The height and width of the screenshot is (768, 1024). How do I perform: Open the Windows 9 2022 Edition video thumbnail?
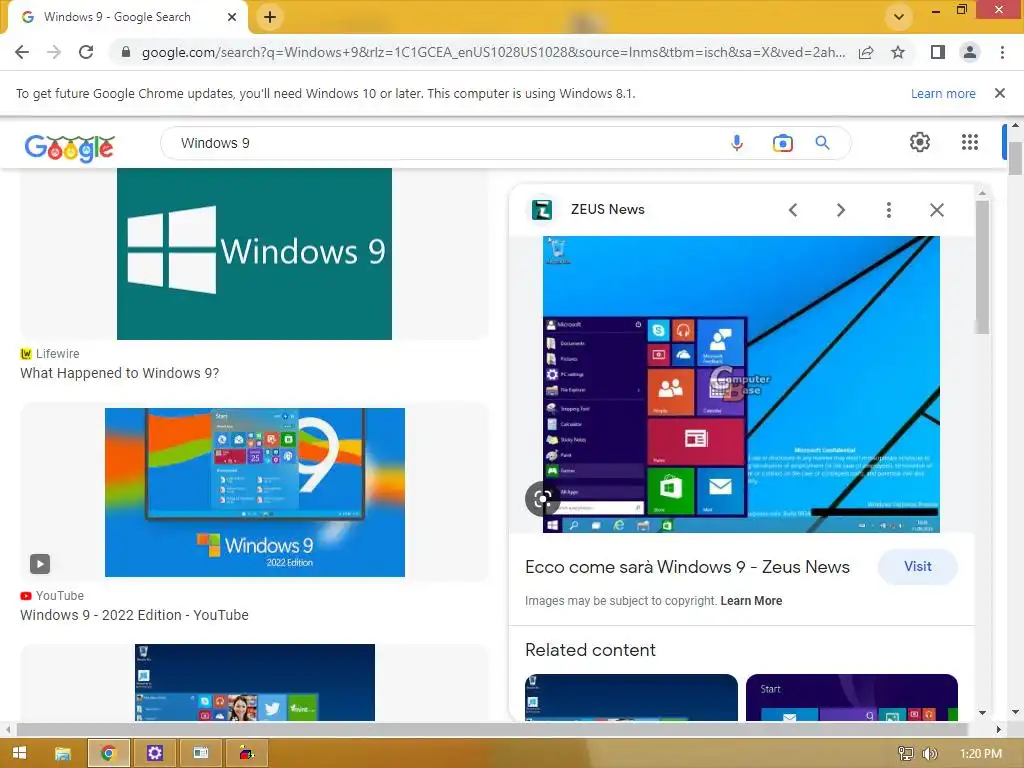(x=255, y=492)
